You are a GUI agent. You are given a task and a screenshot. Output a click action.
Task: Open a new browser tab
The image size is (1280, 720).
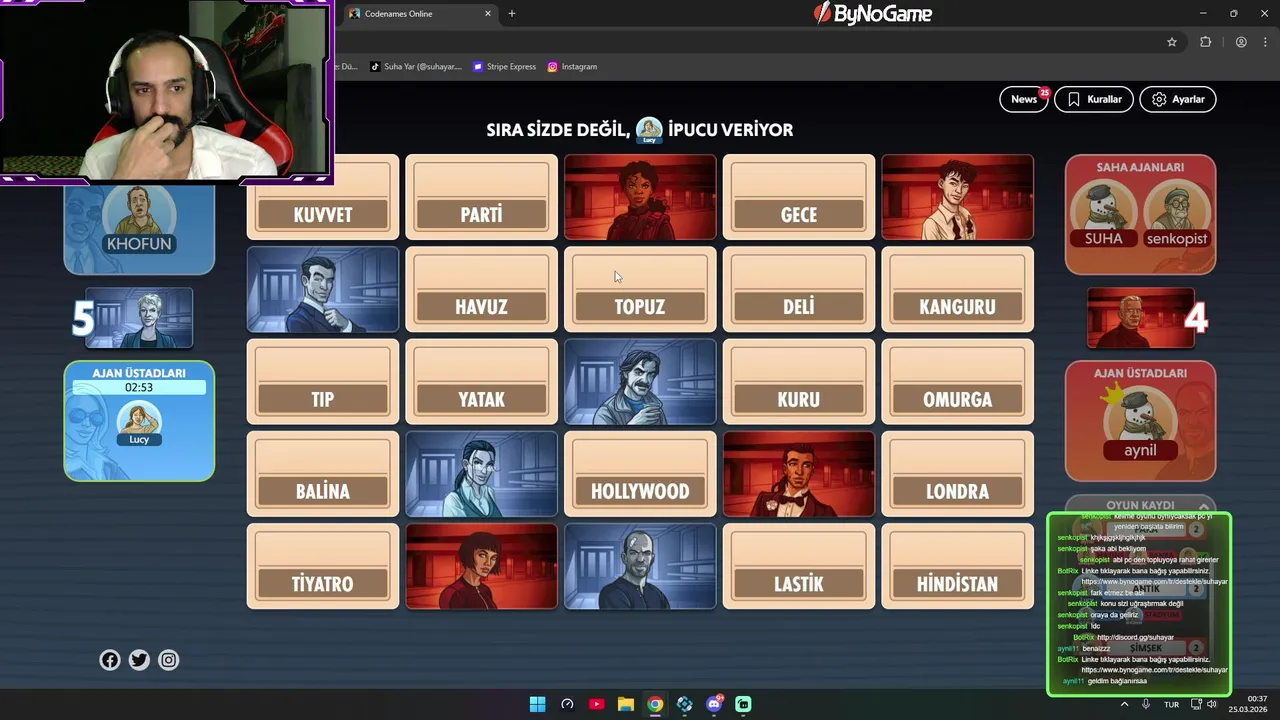(512, 14)
